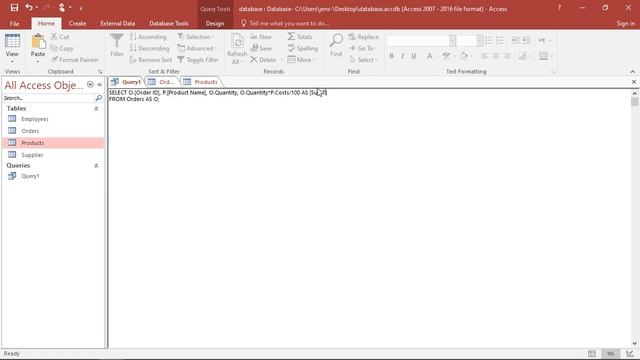
Task: Collapse the navigation pane shutter
Action: [x=100, y=84]
